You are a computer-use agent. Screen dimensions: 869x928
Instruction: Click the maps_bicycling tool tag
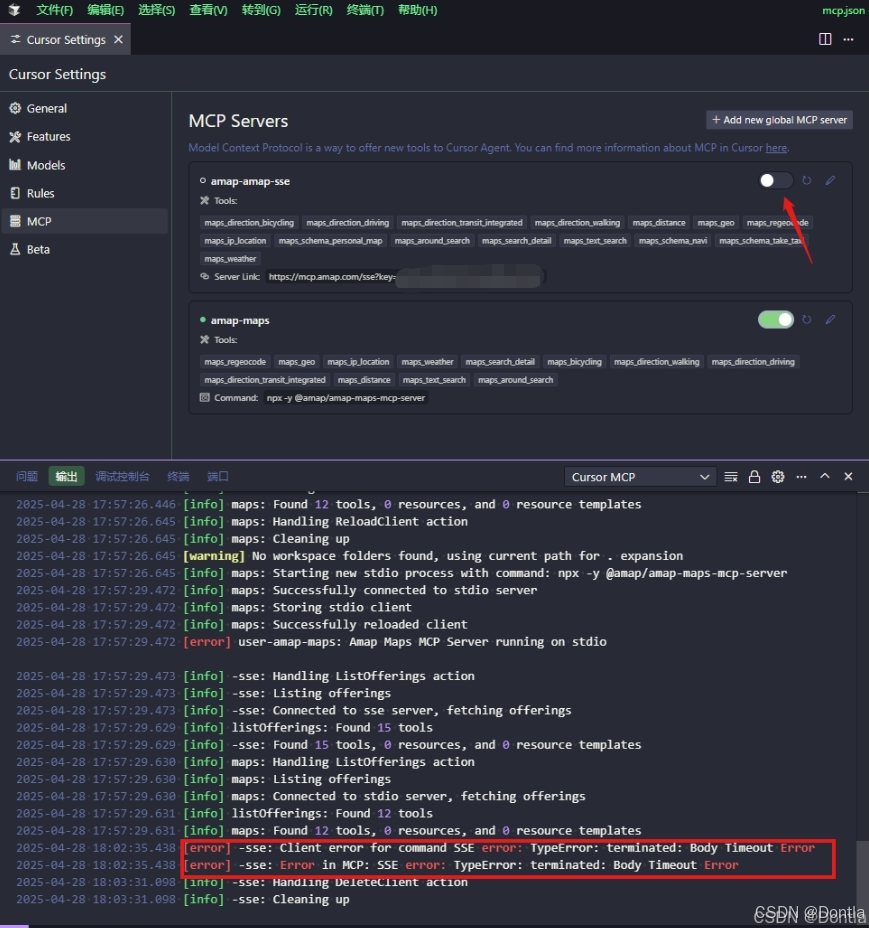tap(574, 362)
